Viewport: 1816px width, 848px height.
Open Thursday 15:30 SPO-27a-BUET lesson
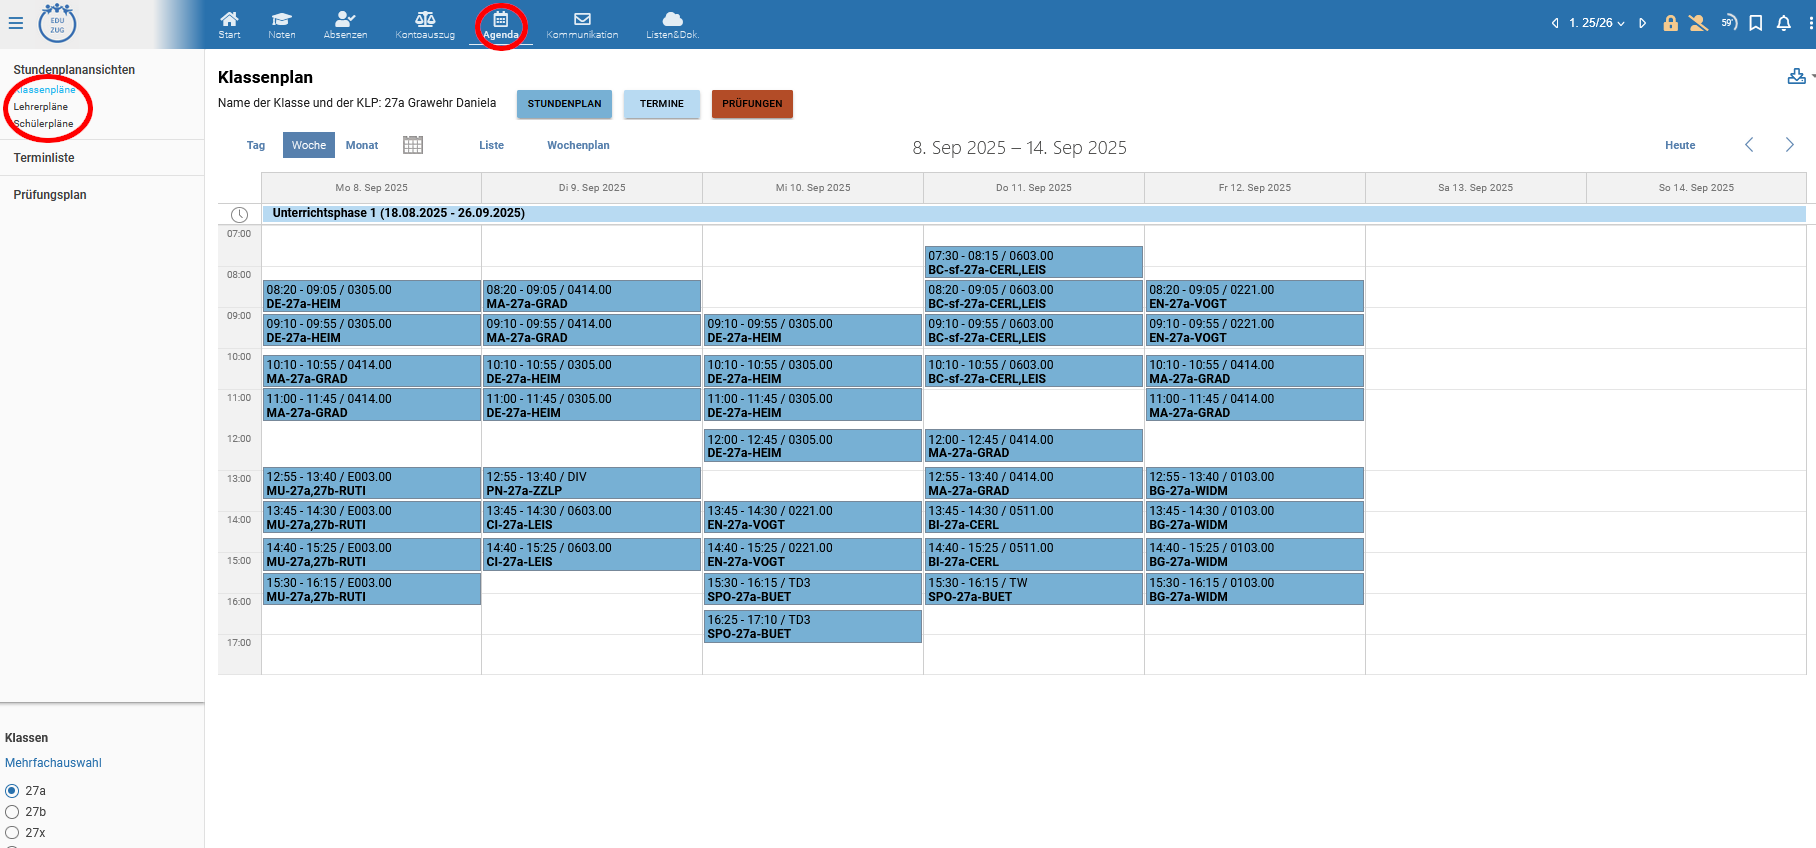coord(1034,590)
